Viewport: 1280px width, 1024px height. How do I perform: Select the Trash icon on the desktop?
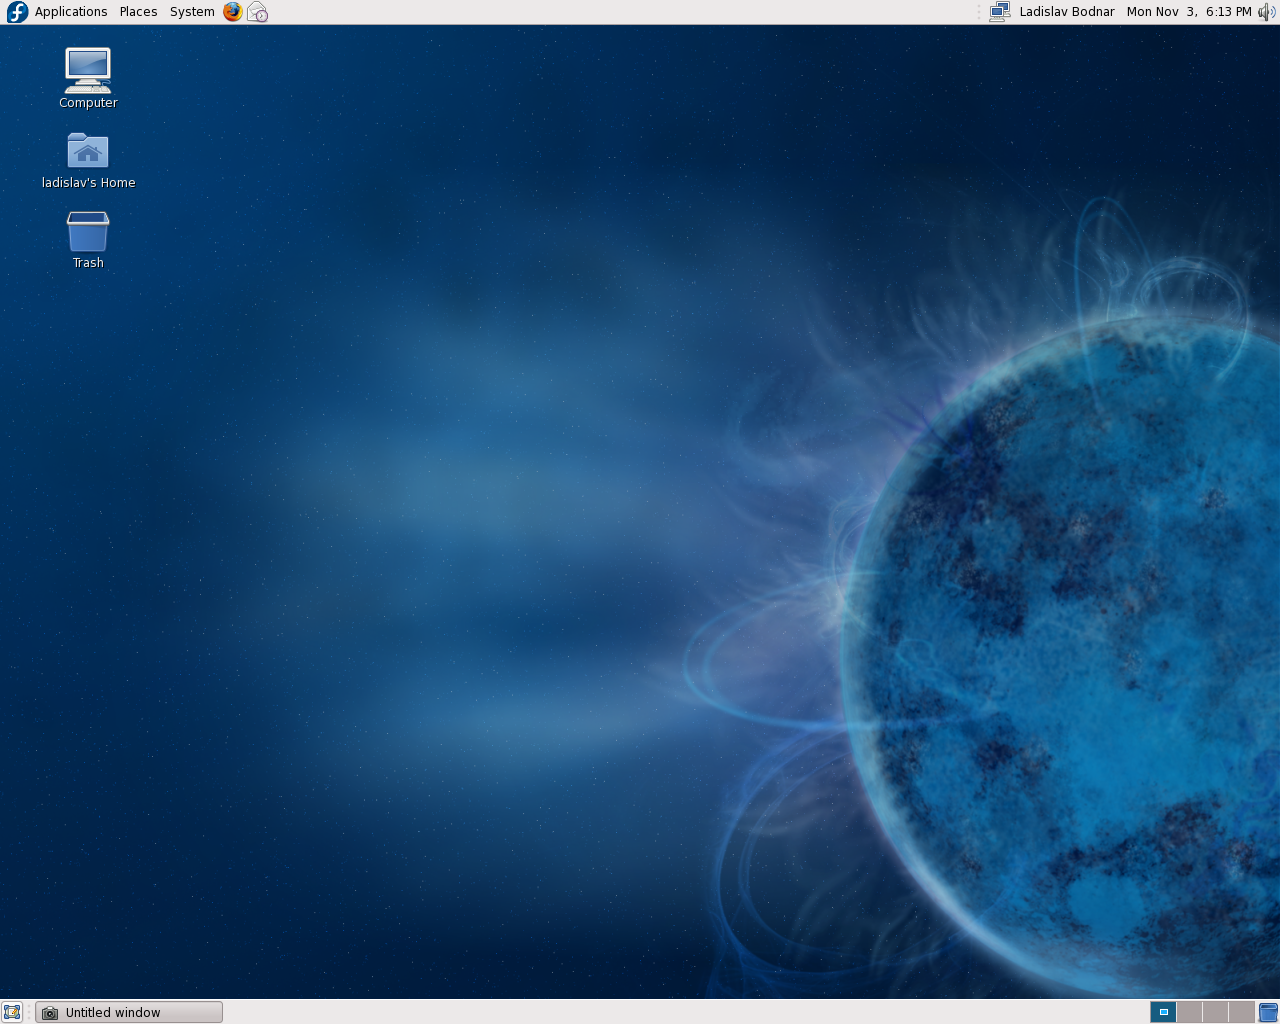[88, 240]
